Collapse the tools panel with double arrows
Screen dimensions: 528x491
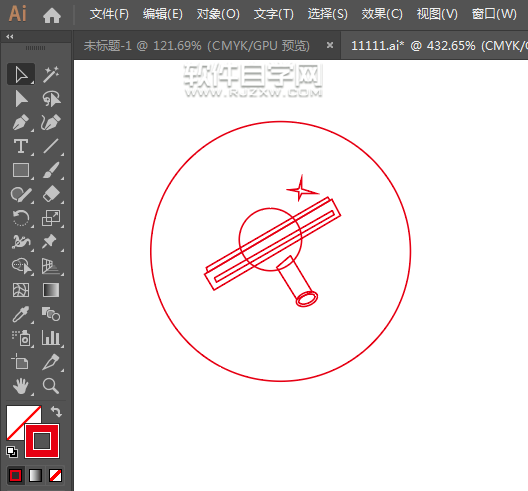point(10,37)
